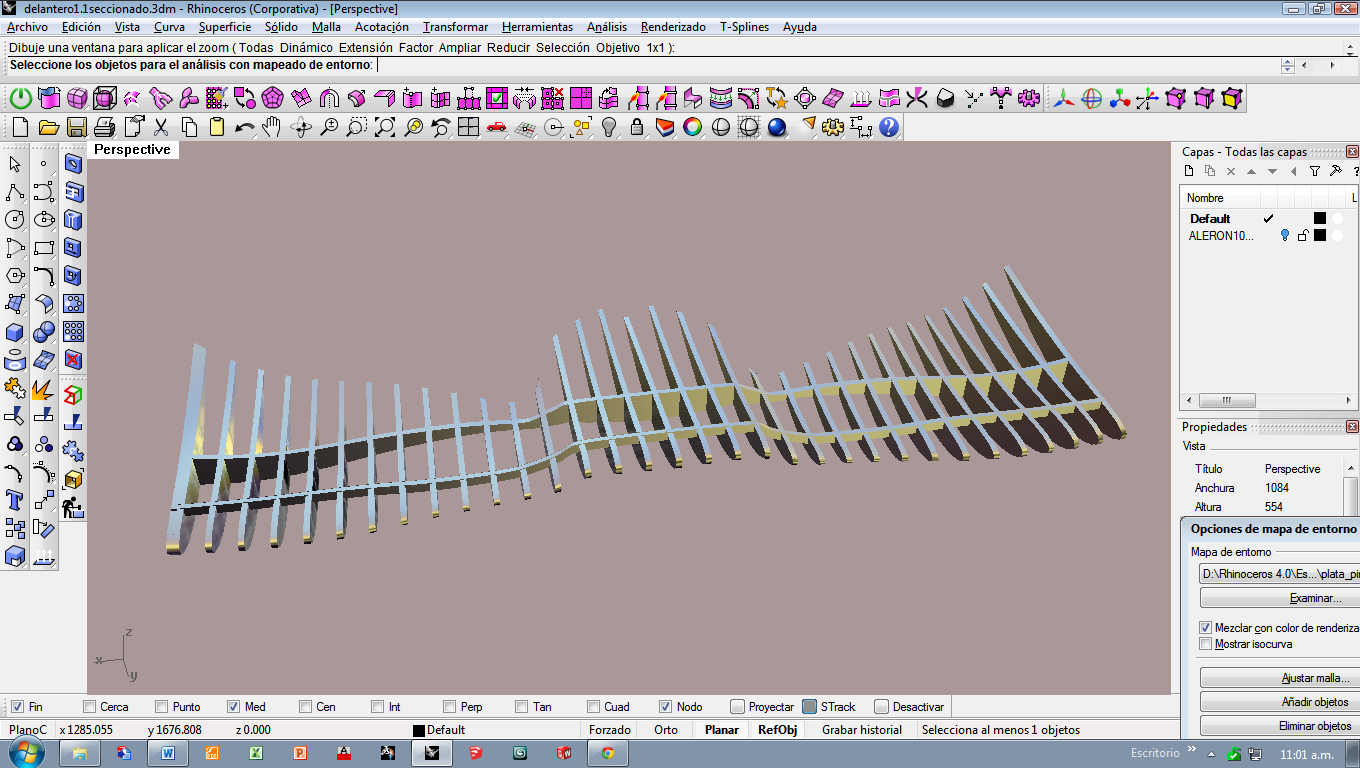Enable the Cerca object snap checkbox
Screen dimensions: 1360x768
click(89, 707)
